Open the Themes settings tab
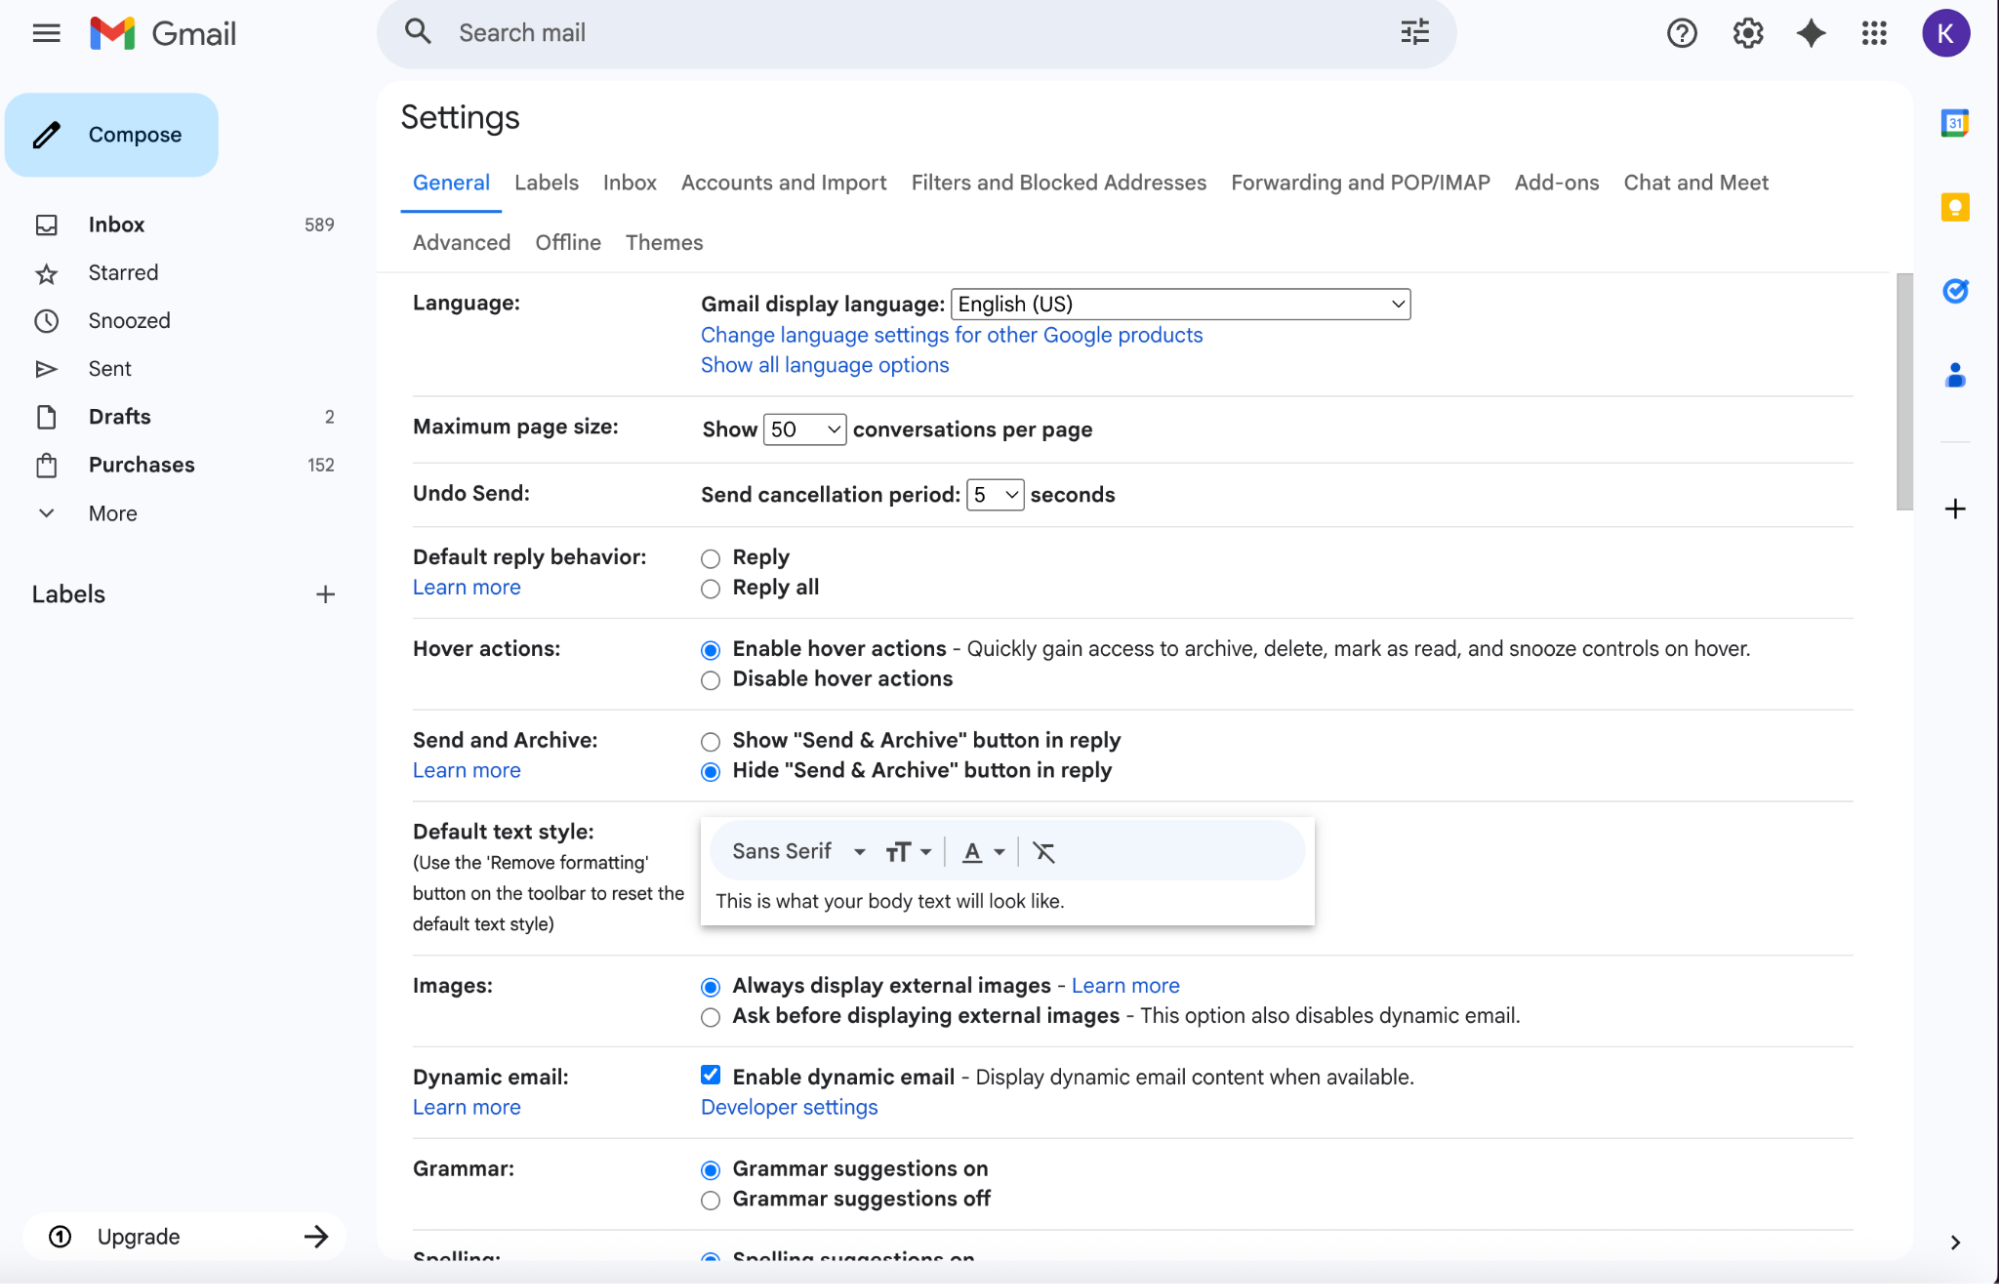 [x=663, y=242]
